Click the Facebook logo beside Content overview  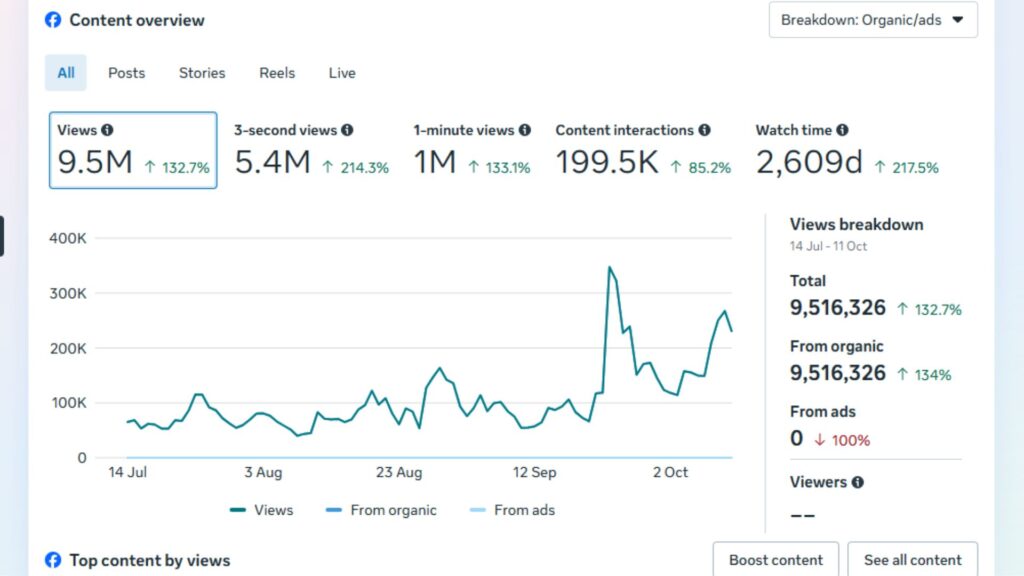tap(53, 20)
